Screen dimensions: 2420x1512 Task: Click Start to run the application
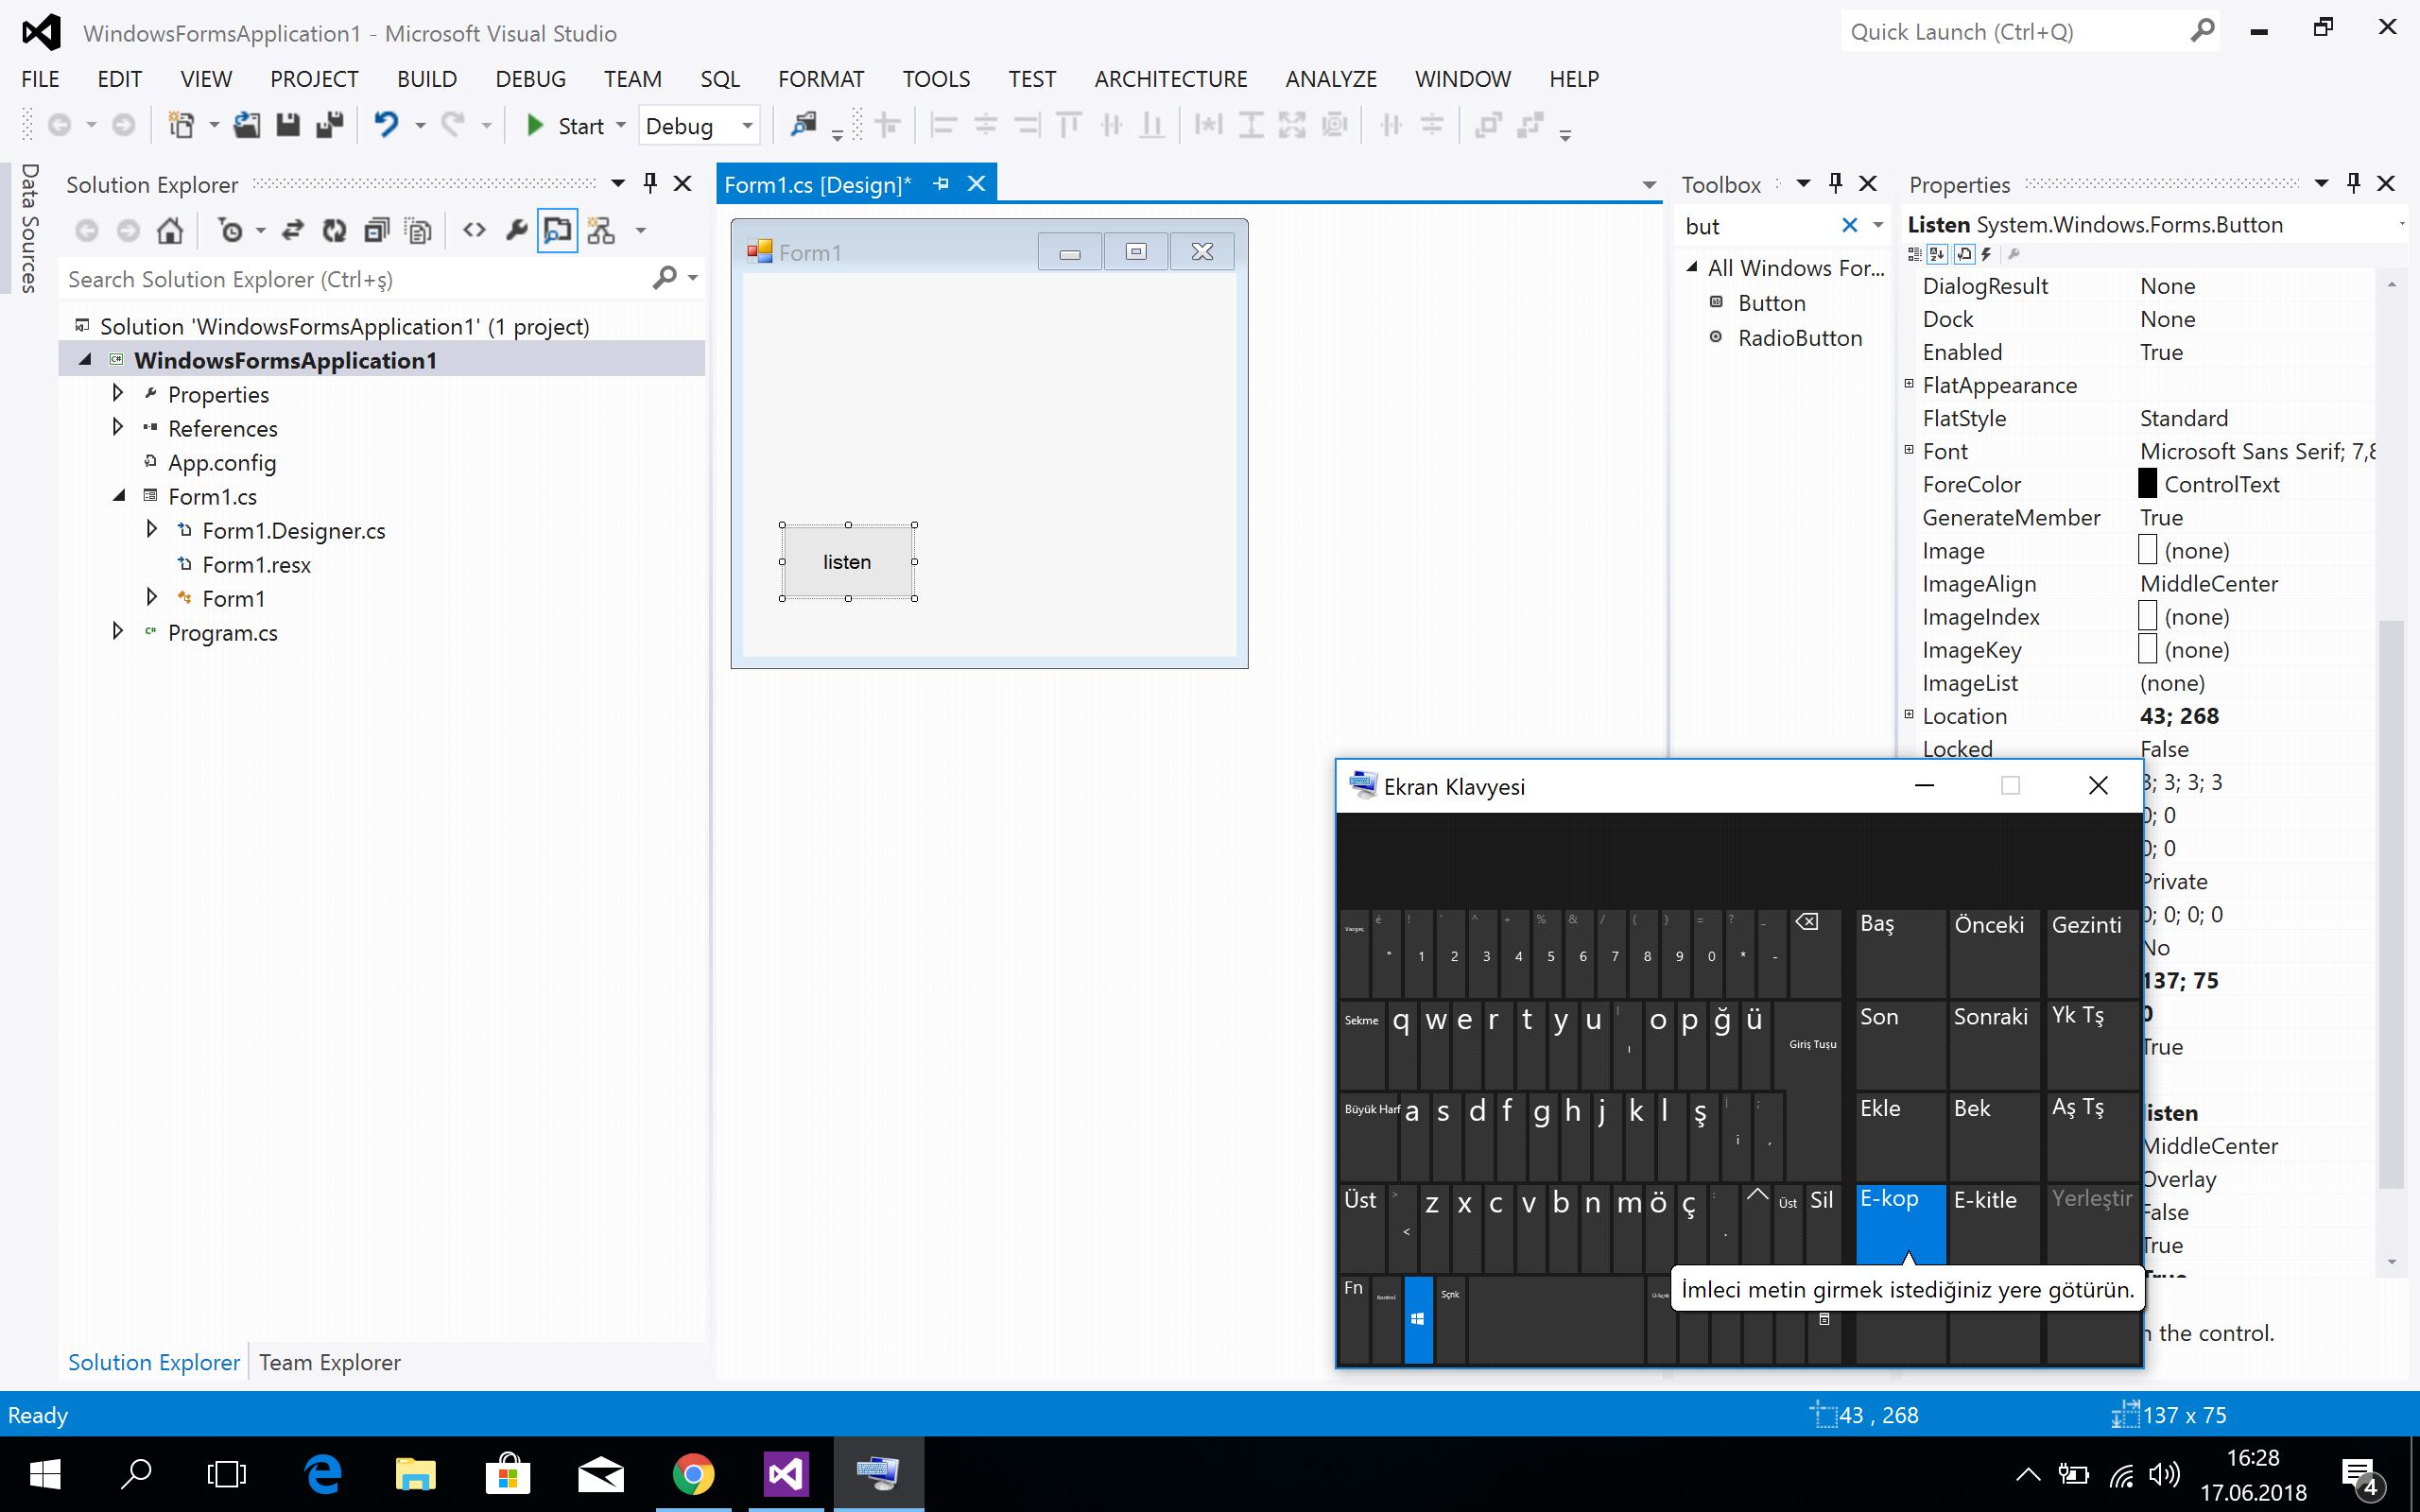566,126
